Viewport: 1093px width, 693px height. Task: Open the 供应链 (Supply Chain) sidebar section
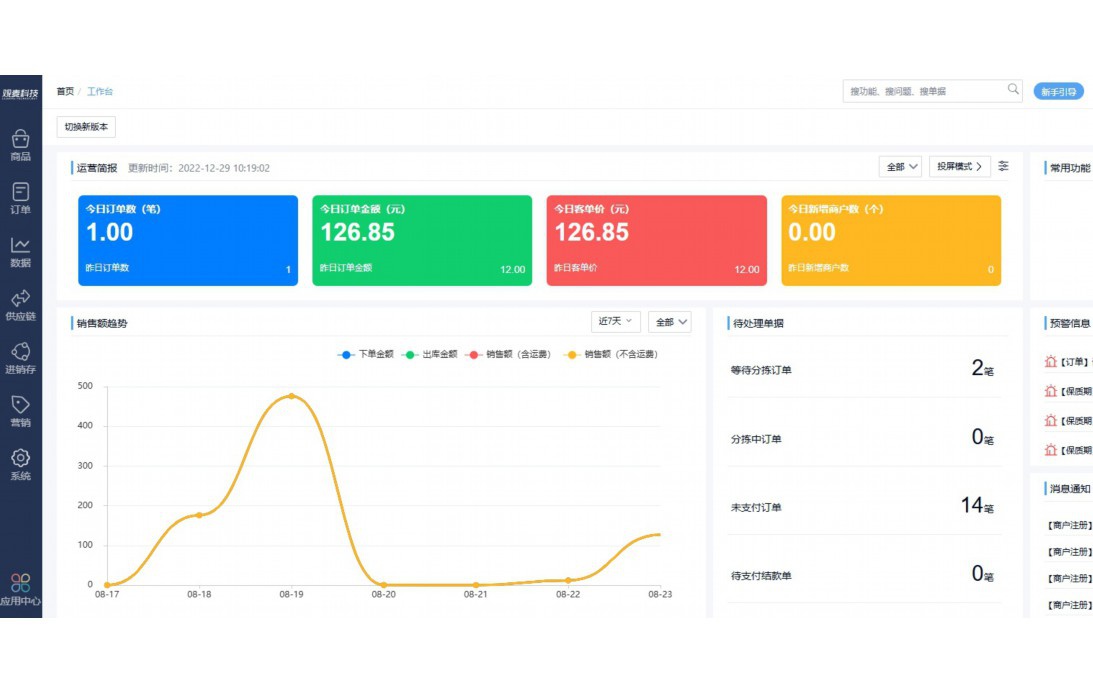coord(22,304)
